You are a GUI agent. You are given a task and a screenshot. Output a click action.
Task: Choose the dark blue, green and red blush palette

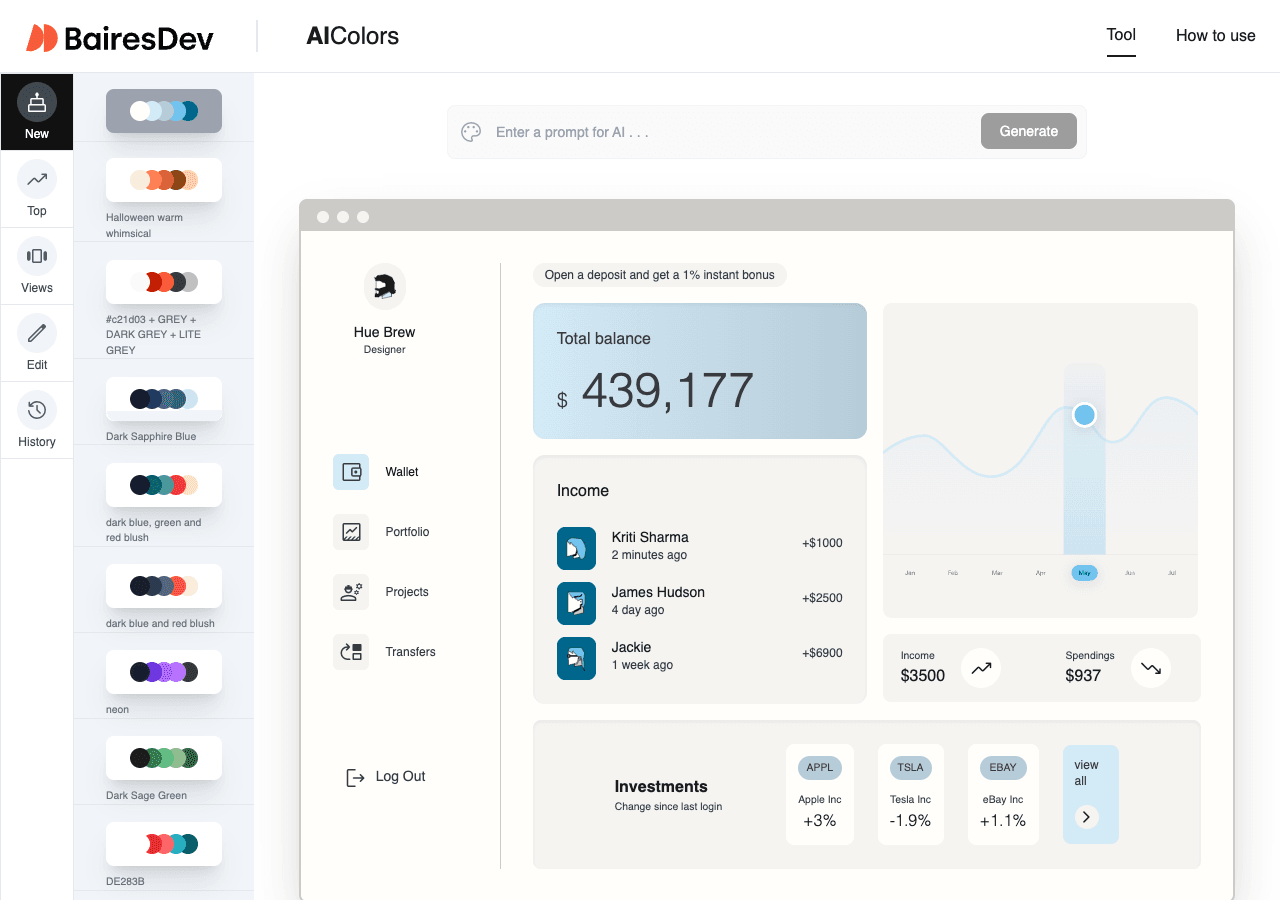tap(164, 485)
